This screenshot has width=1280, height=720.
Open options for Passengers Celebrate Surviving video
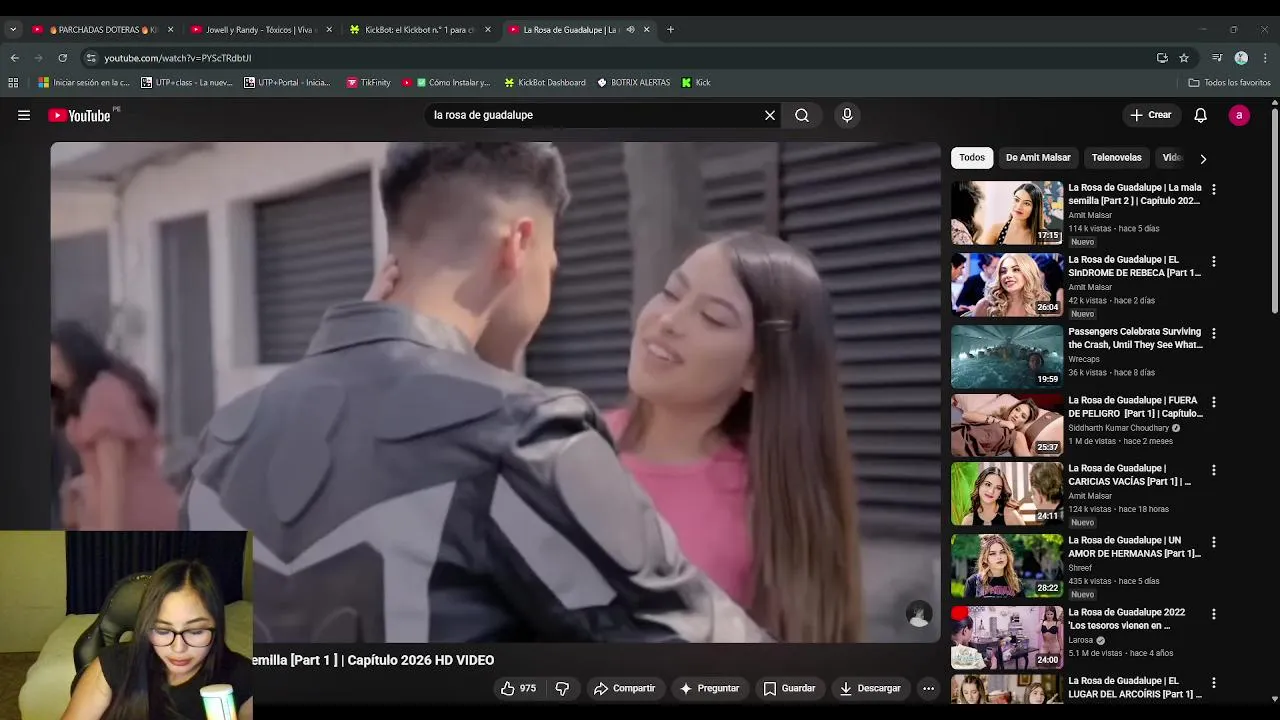1214,333
